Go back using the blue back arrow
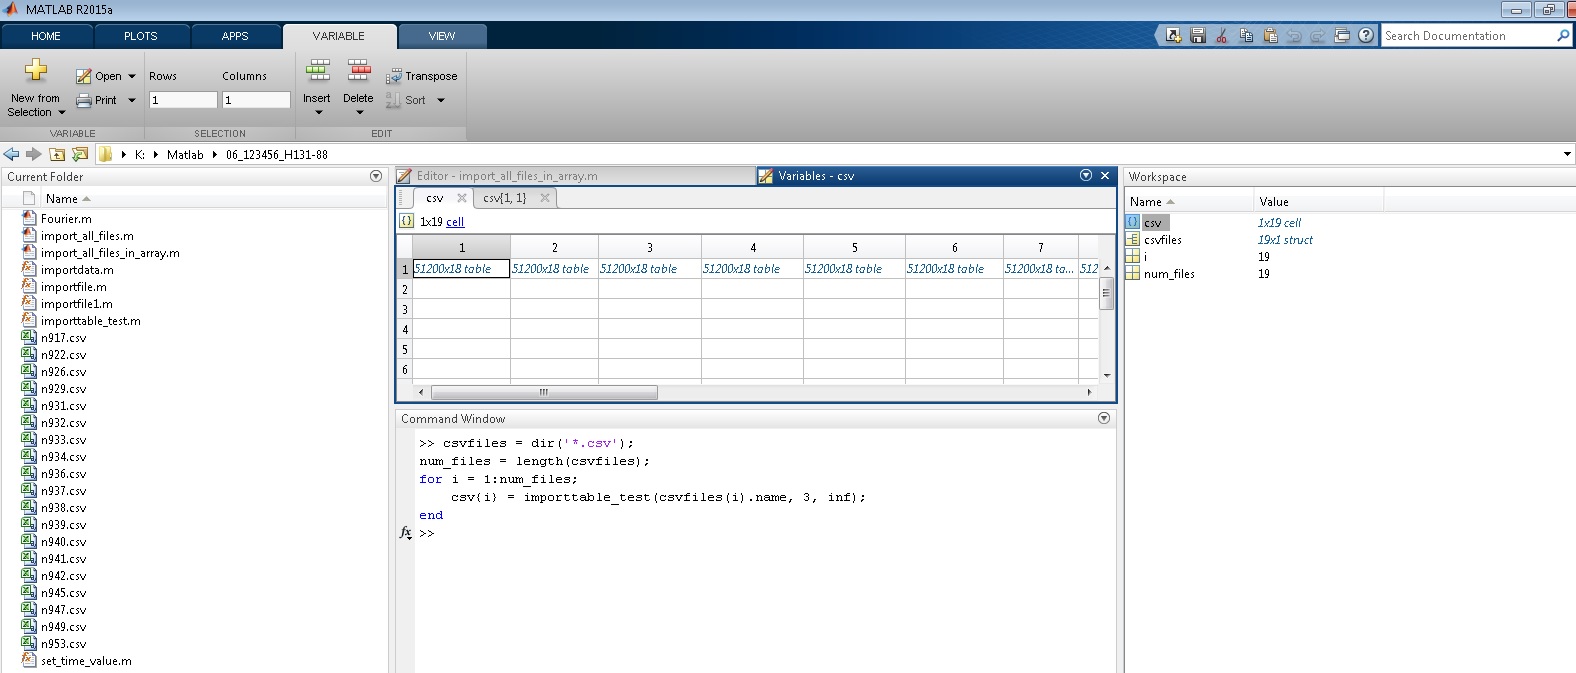The image size is (1576, 673). [x=11, y=154]
